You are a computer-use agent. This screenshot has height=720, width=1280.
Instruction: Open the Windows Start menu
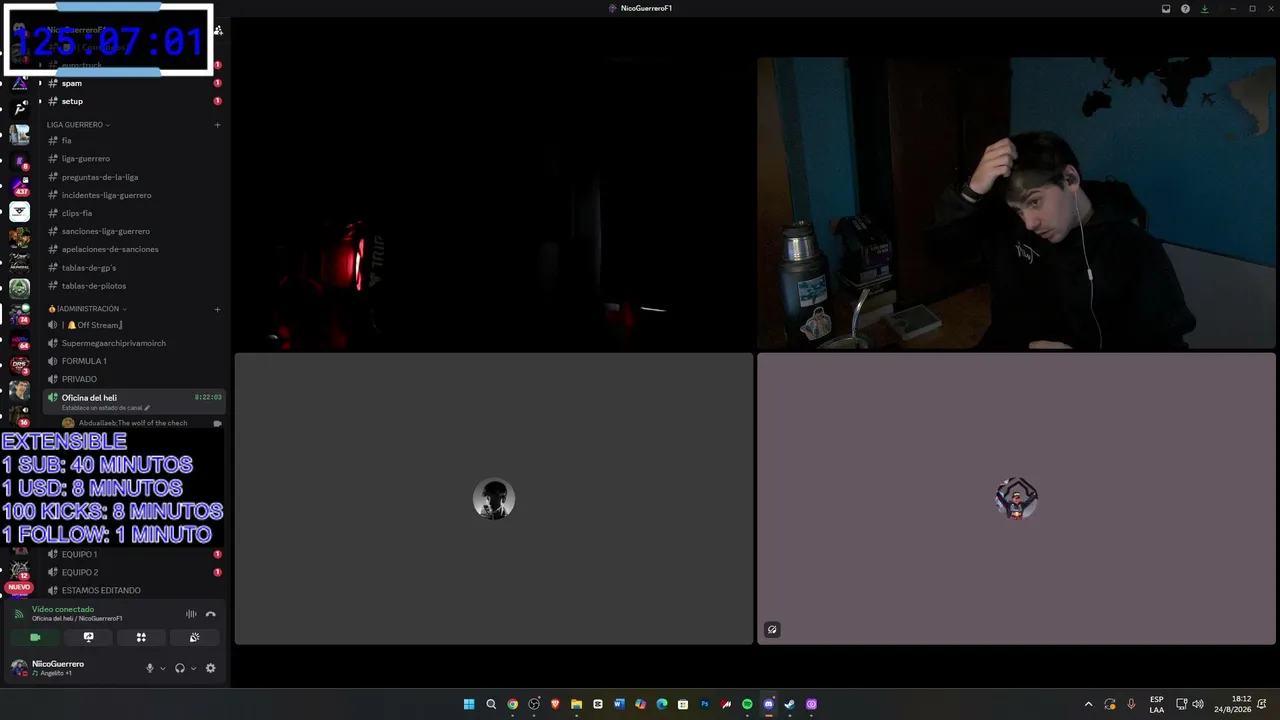tap(469, 704)
